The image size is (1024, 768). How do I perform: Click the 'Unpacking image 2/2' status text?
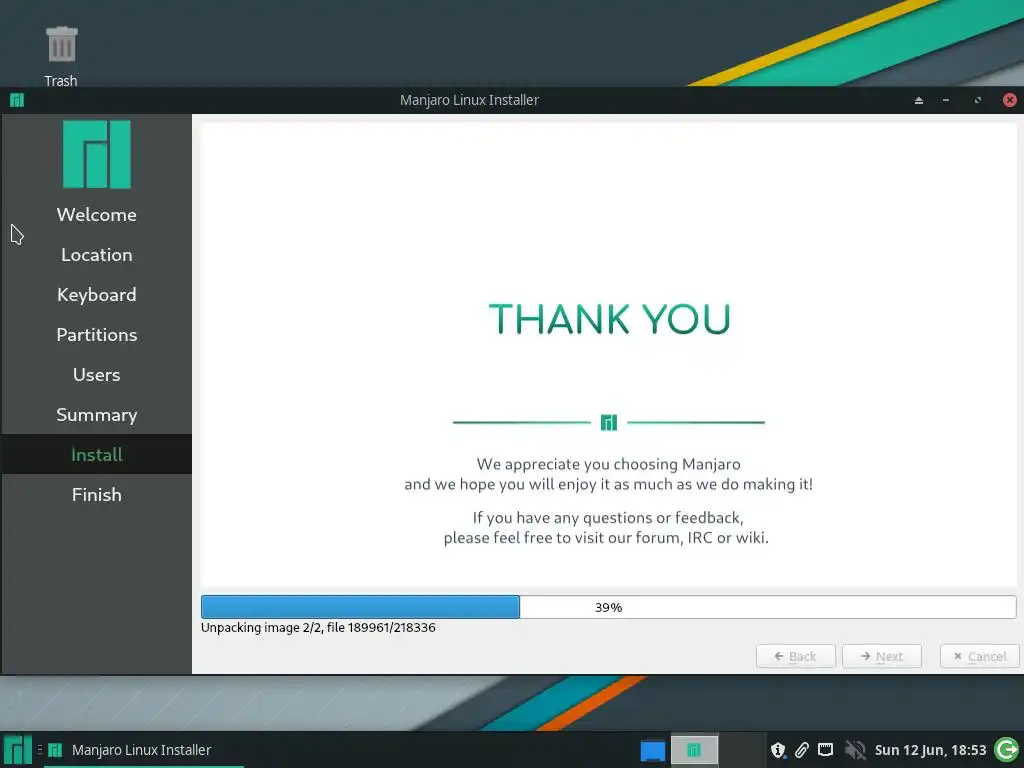click(318, 628)
